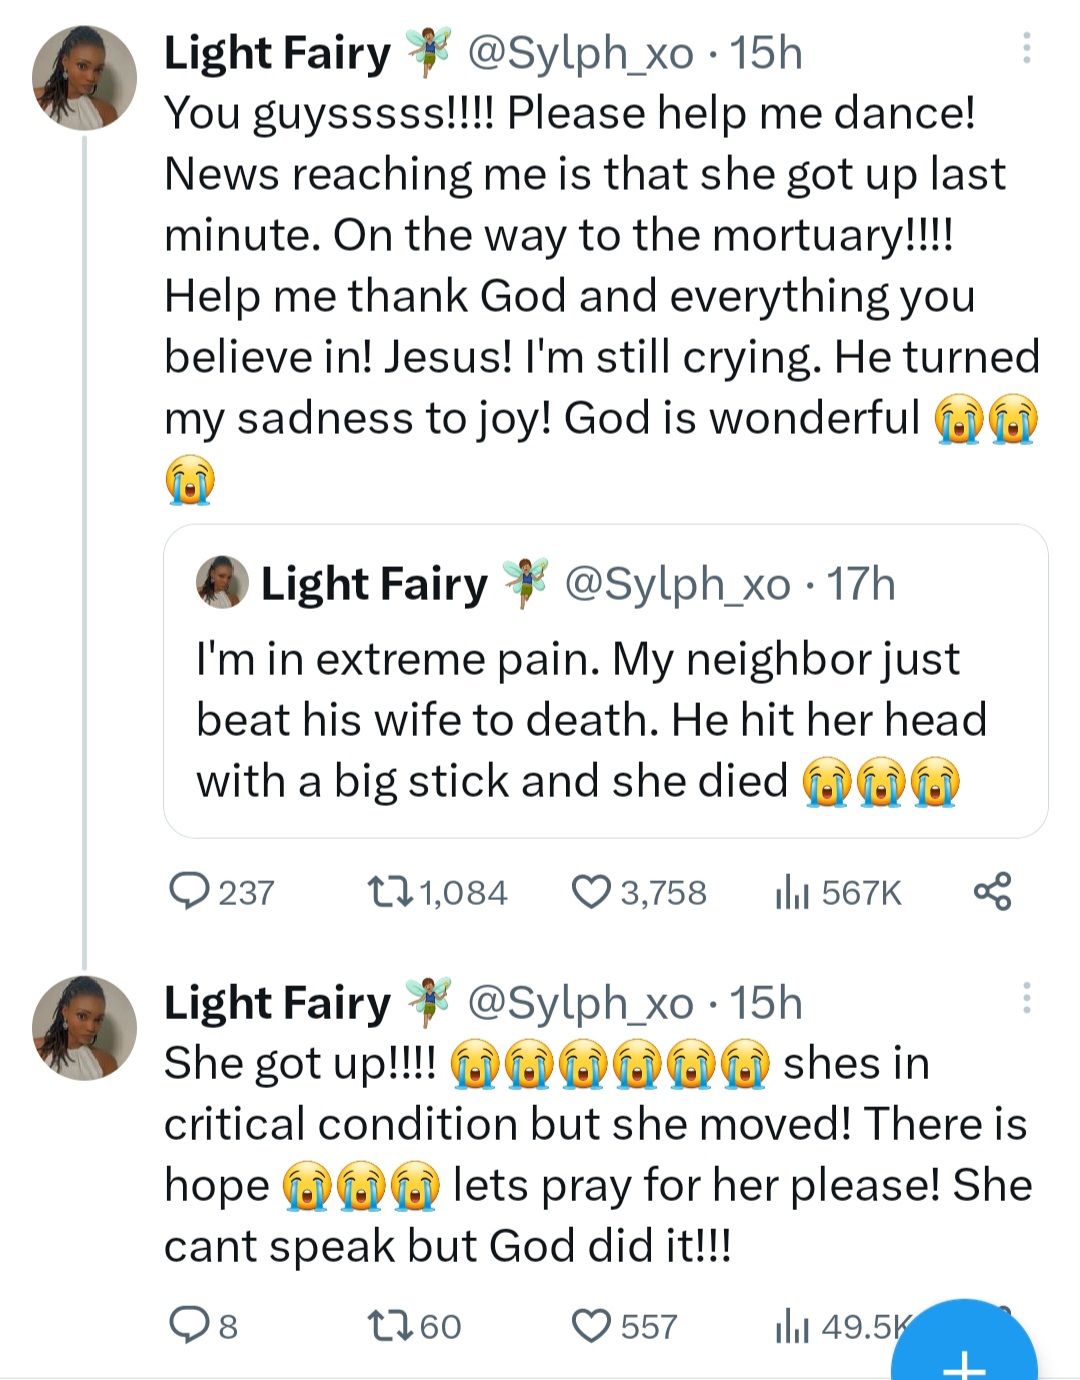Open more options menu on second tweet
Screen dimensions: 1080x1380
coord(1026,998)
